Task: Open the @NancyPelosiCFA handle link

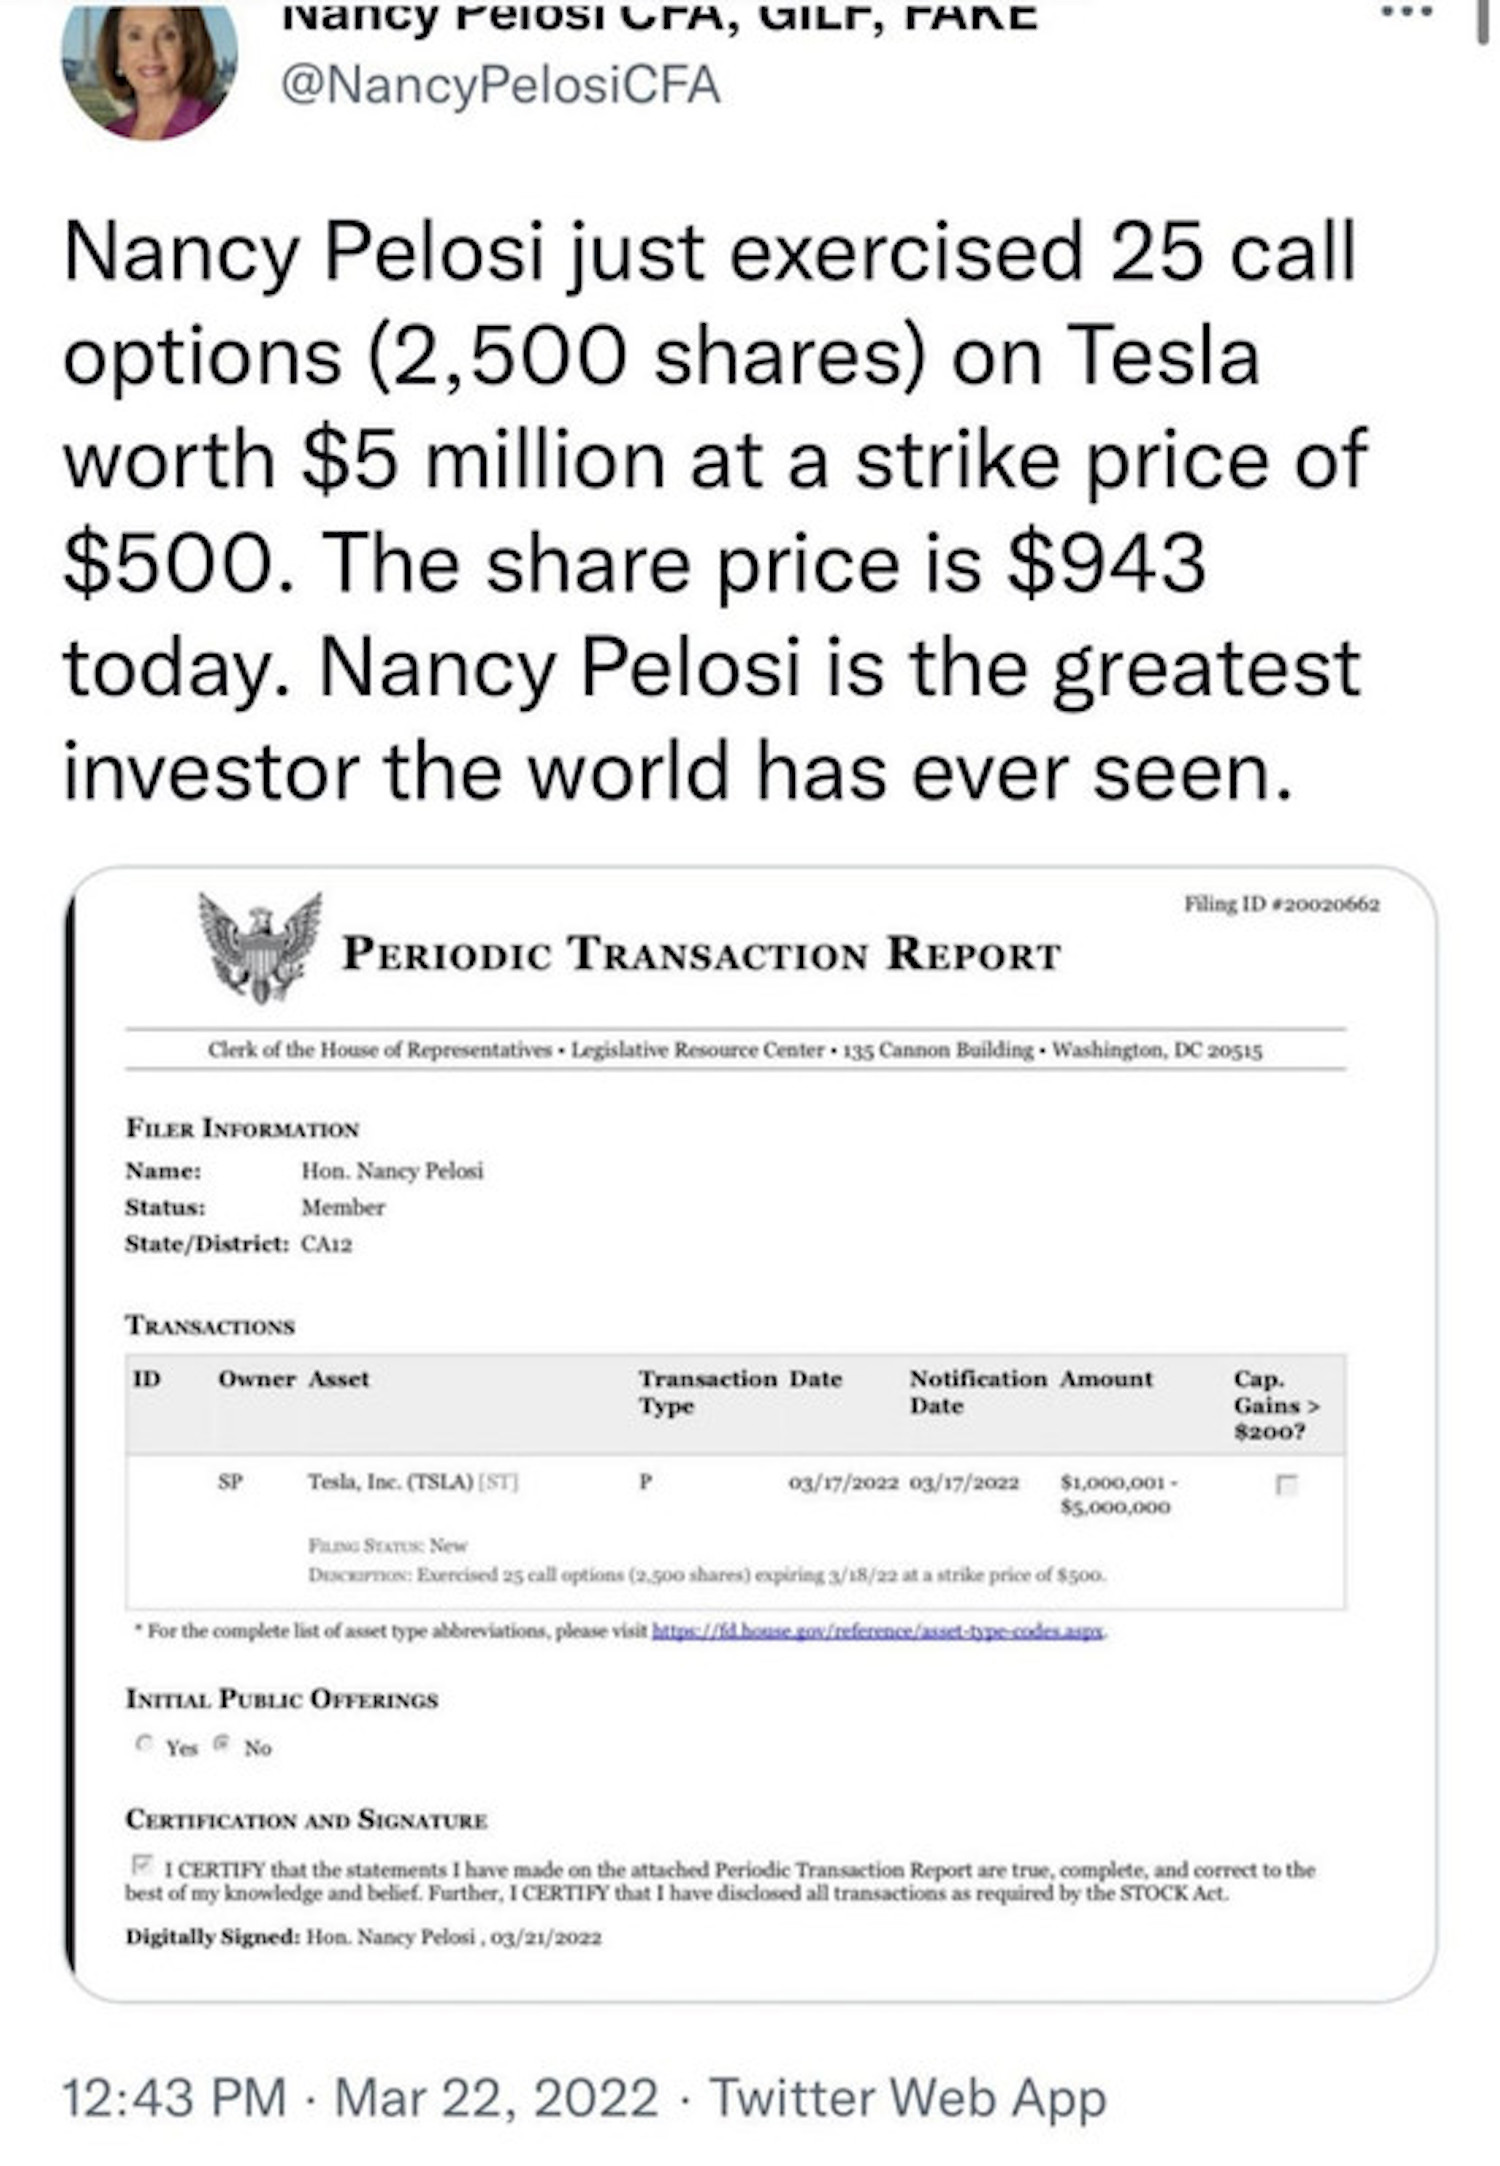Action: click(500, 85)
